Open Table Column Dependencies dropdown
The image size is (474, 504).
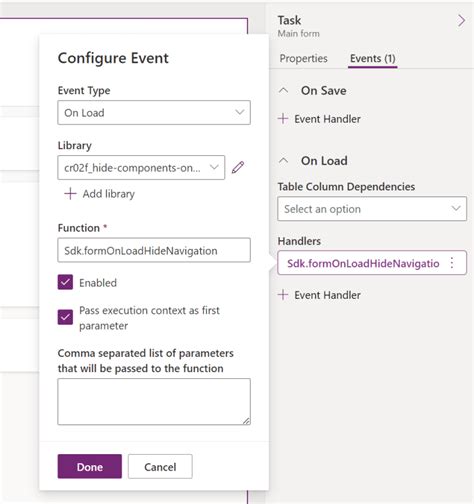click(372, 209)
